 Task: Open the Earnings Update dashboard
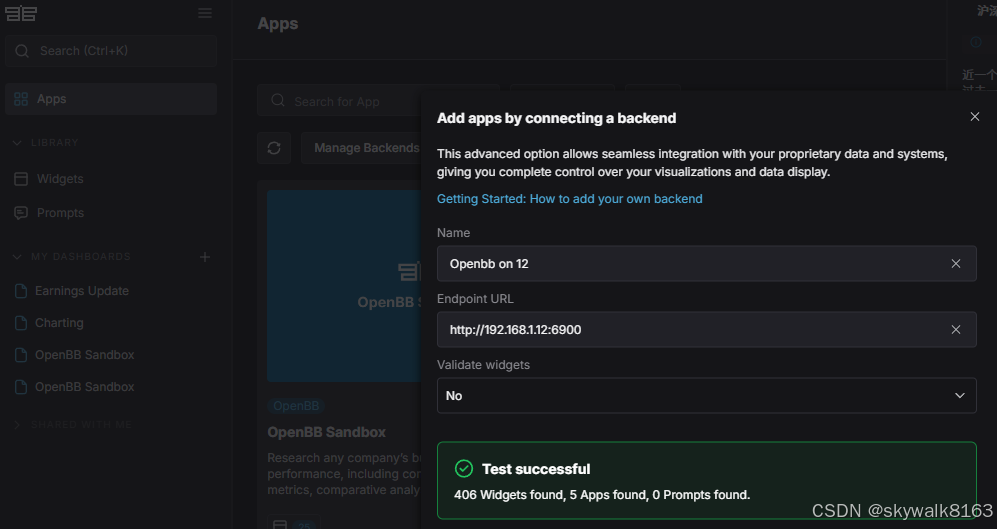(82, 291)
